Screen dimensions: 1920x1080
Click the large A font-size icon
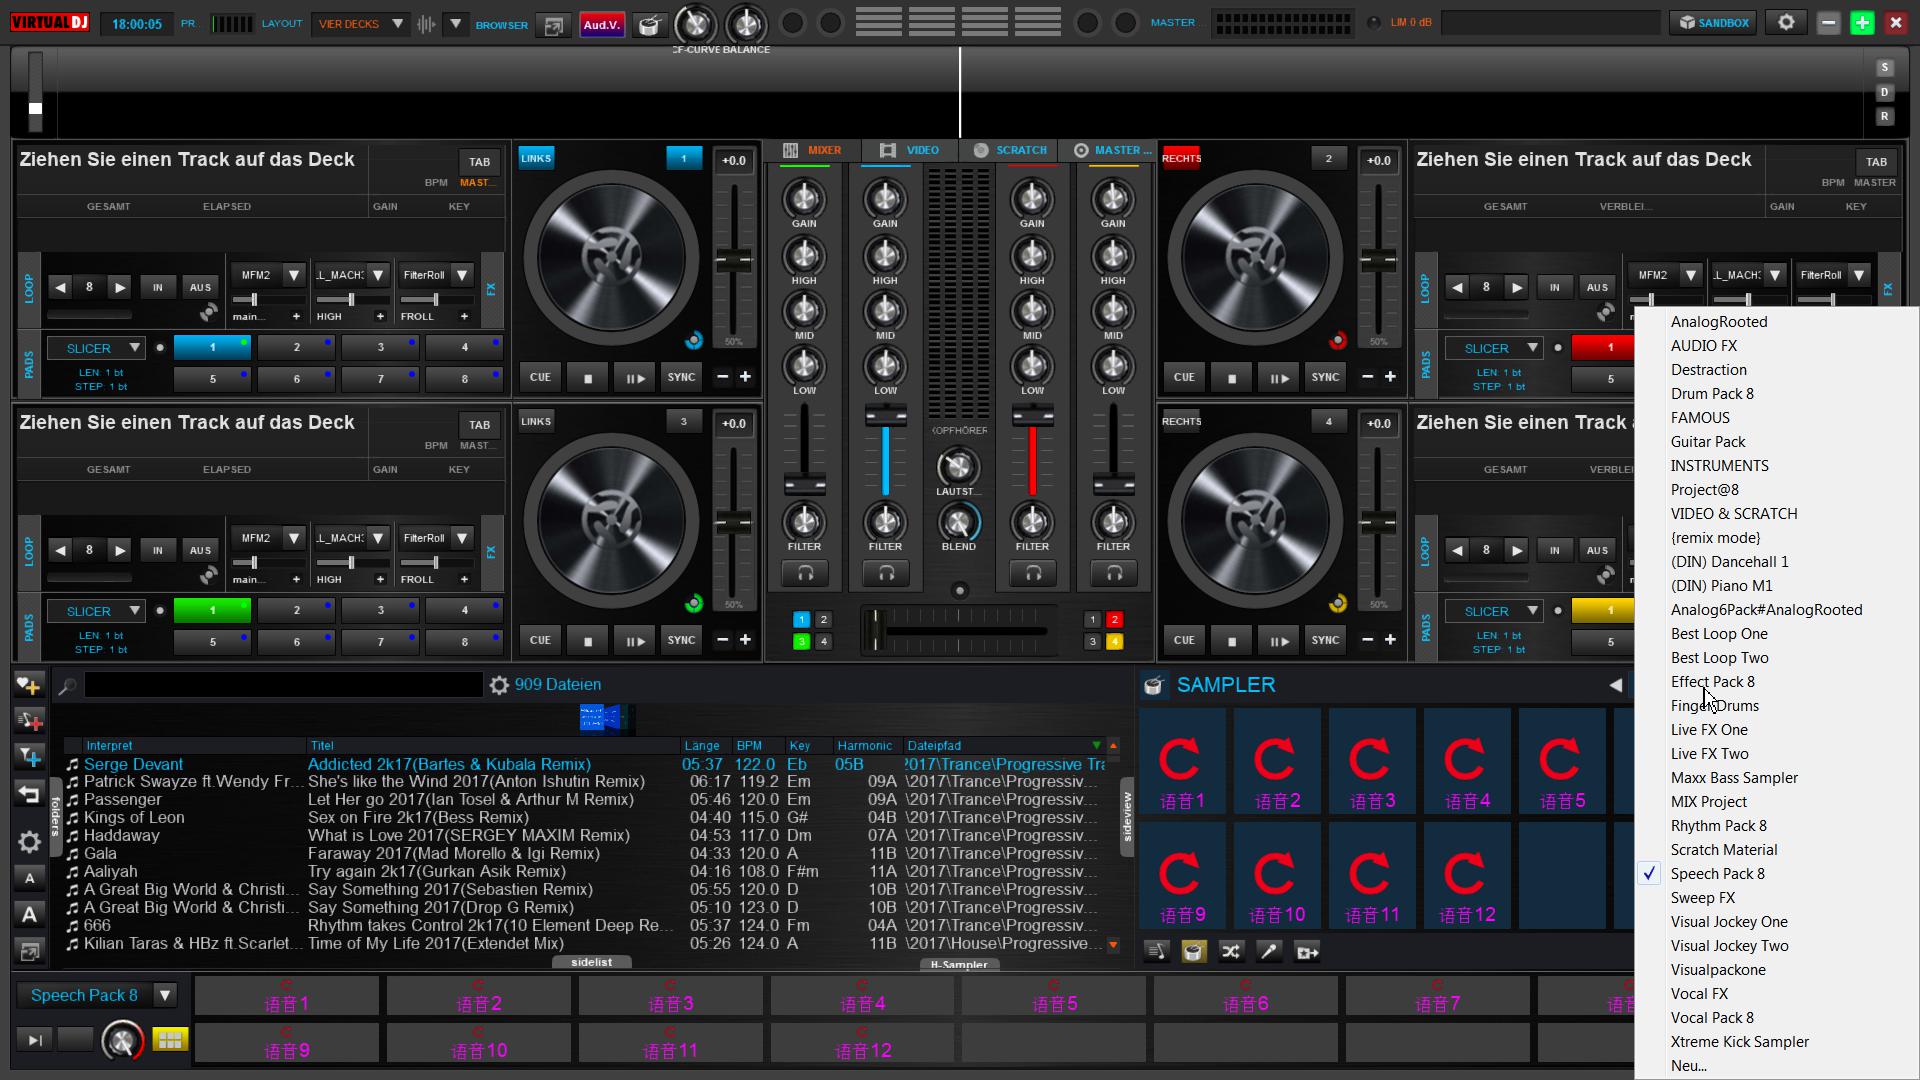click(29, 914)
